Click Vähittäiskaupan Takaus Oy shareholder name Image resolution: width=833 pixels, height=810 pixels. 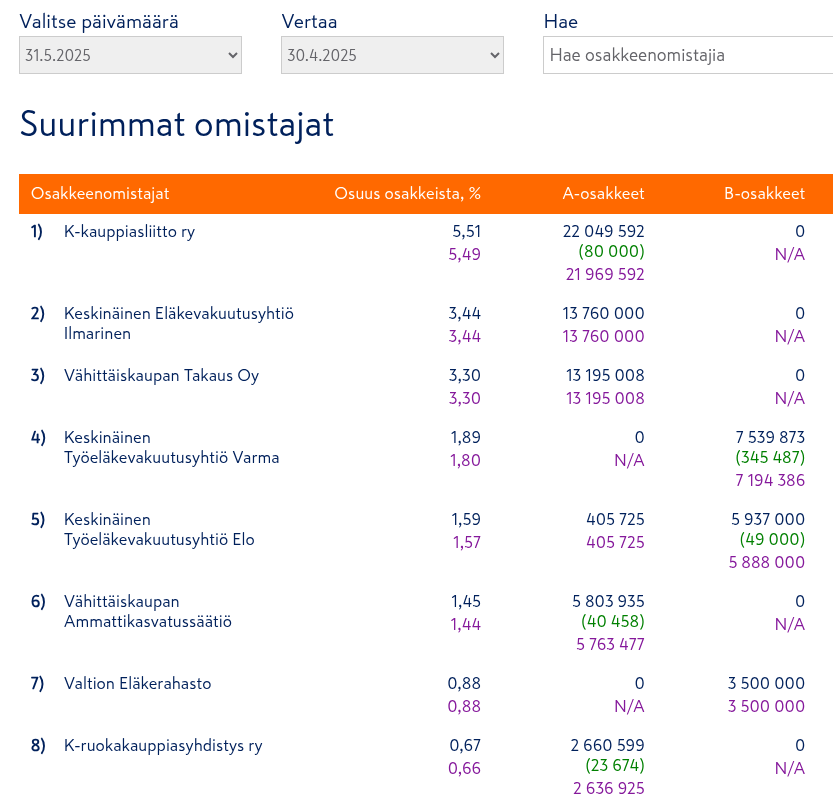pos(161,376)
